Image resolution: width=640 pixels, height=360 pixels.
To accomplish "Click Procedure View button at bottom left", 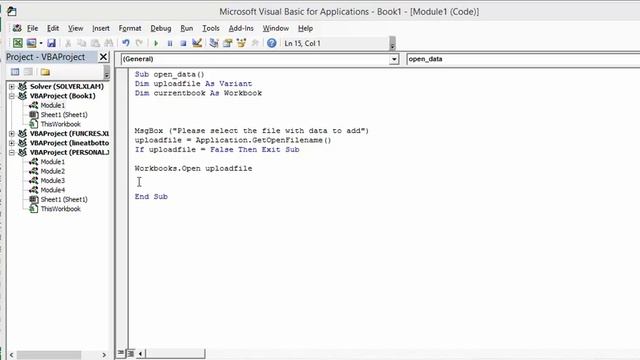I will pyautogui.click(x=121, y=353).
